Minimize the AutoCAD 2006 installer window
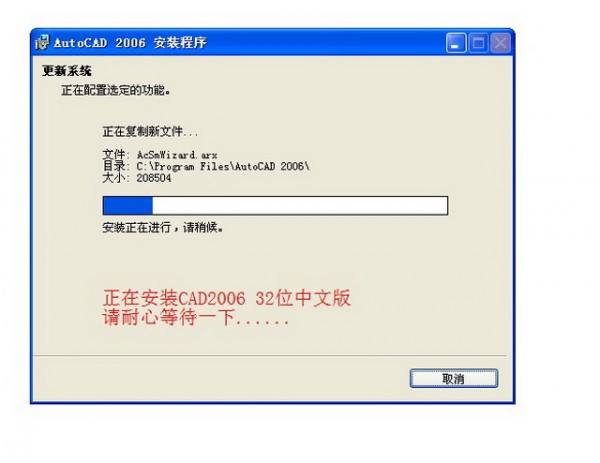Image resolution: width=600 pixels, height=463 pixels. coord(456,42)
